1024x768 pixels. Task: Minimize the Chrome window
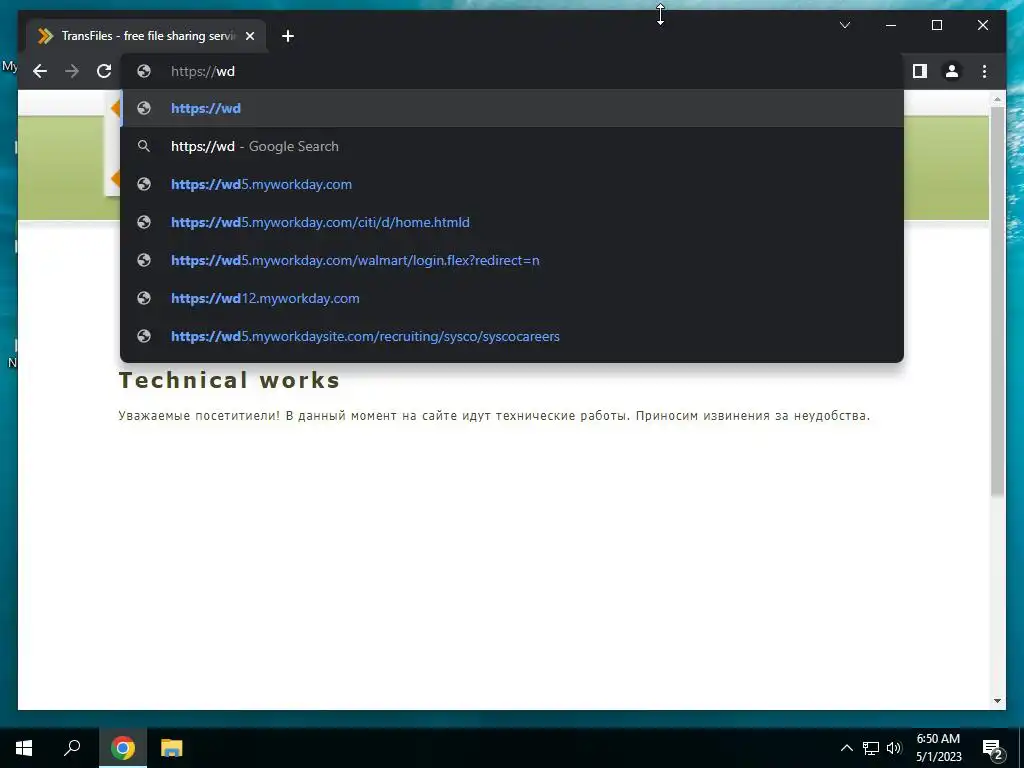pos(891,25)
